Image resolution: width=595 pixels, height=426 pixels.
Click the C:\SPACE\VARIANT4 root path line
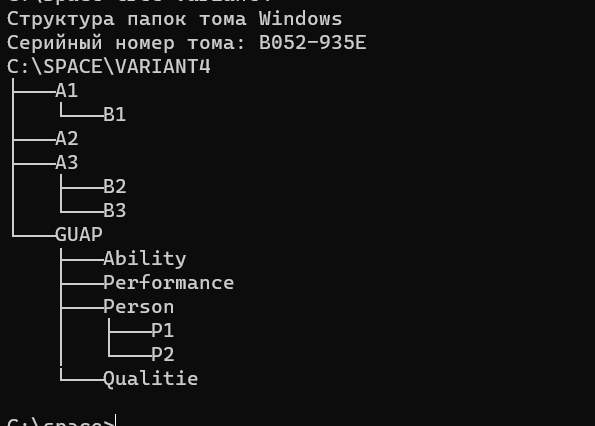click(x=109, y=67)
